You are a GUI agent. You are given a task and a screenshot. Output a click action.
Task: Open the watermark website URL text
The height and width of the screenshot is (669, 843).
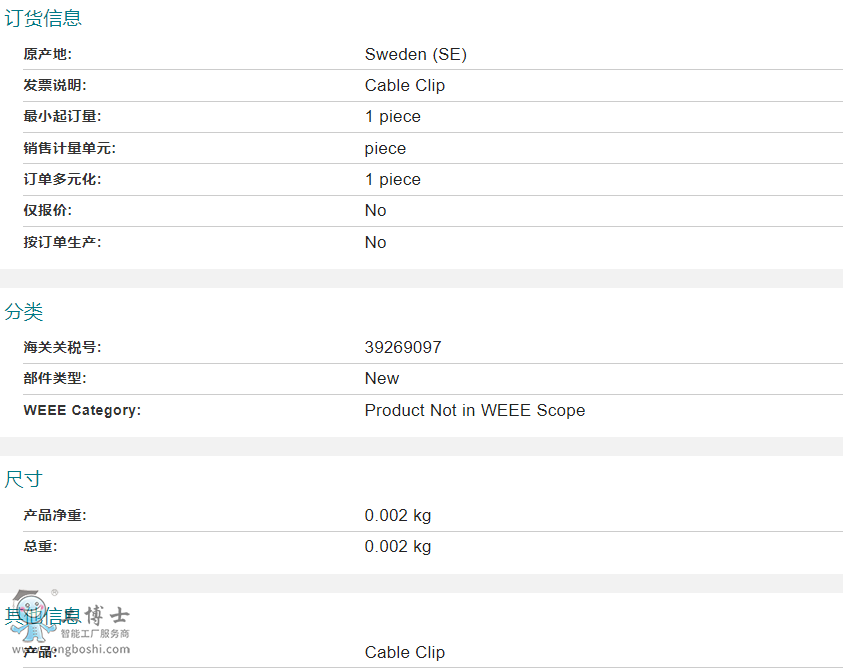71,649
